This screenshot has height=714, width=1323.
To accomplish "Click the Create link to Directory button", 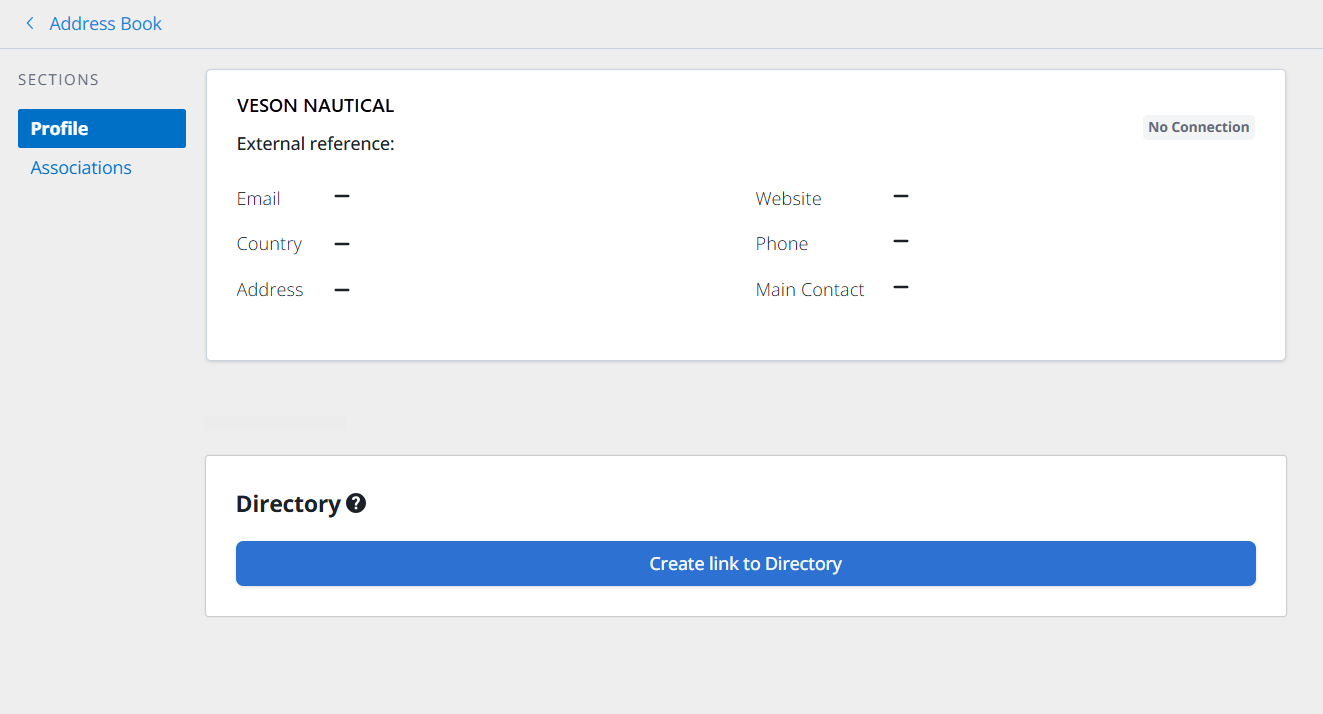I will (x=745, y=563).
